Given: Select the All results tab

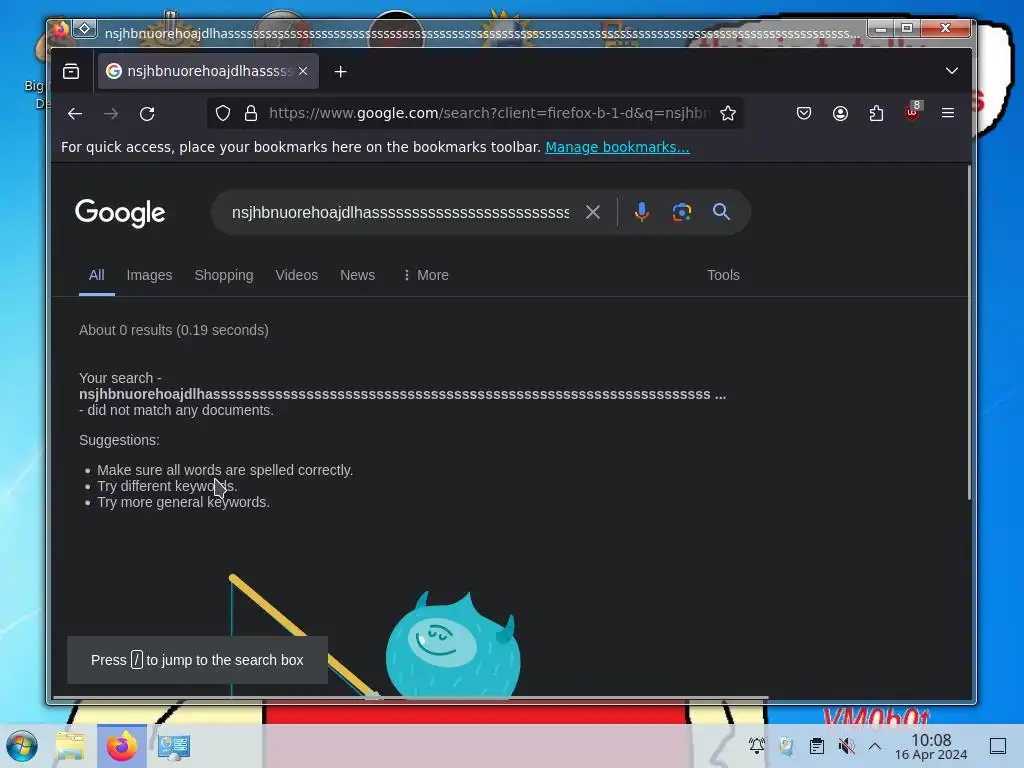Looking at the screenshot, I should pyautogui.click(x=97, y=276).
